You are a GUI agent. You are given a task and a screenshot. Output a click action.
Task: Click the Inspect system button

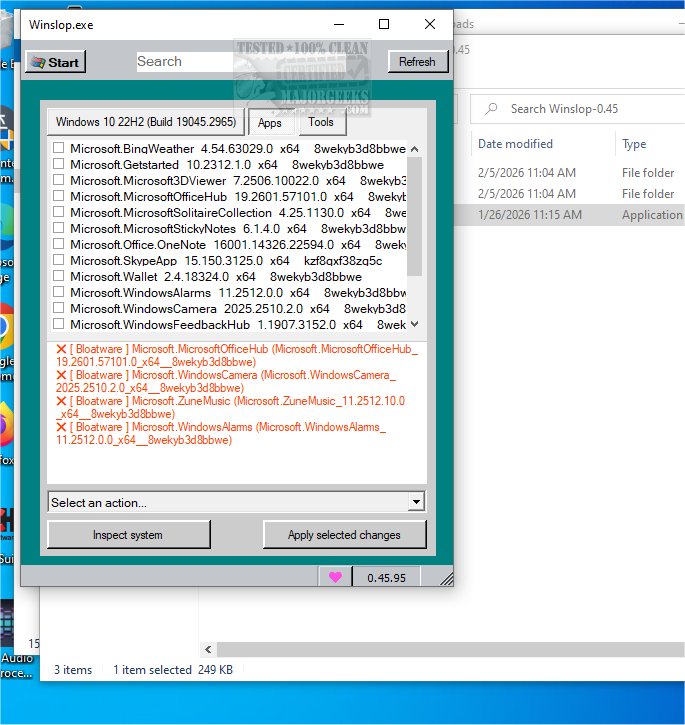pos(128,535)
